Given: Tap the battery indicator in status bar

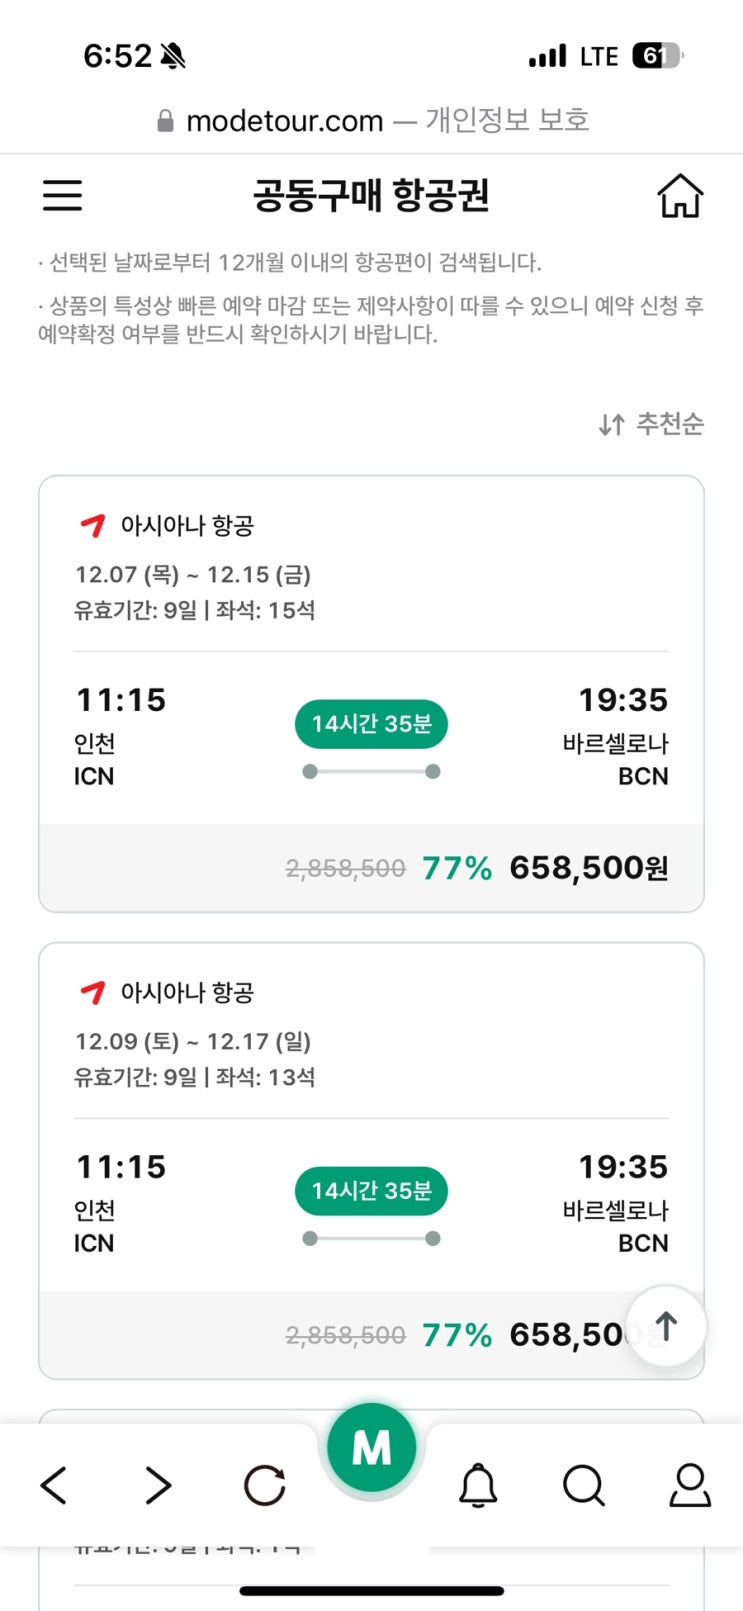Looking at the screenshot, I should coord(655,56).
